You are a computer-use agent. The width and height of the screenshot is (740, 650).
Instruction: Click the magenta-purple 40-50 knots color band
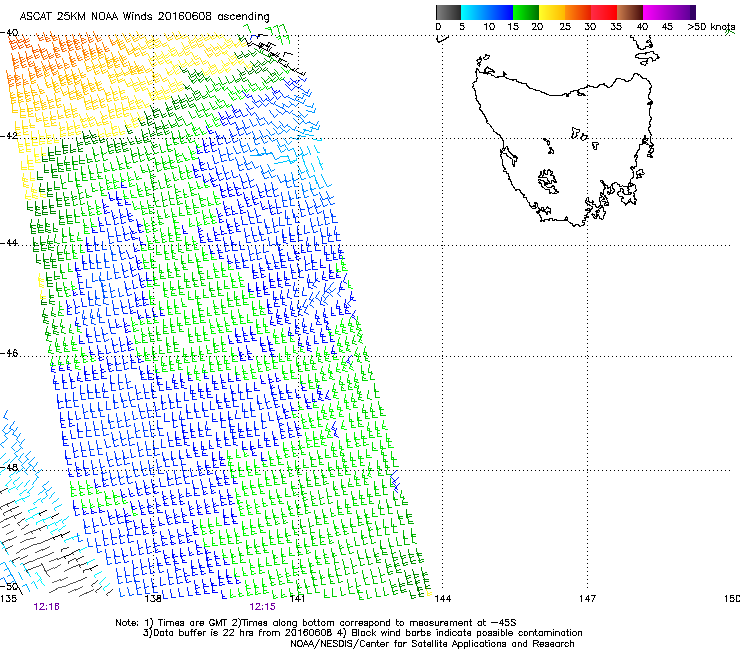point(669,12)
